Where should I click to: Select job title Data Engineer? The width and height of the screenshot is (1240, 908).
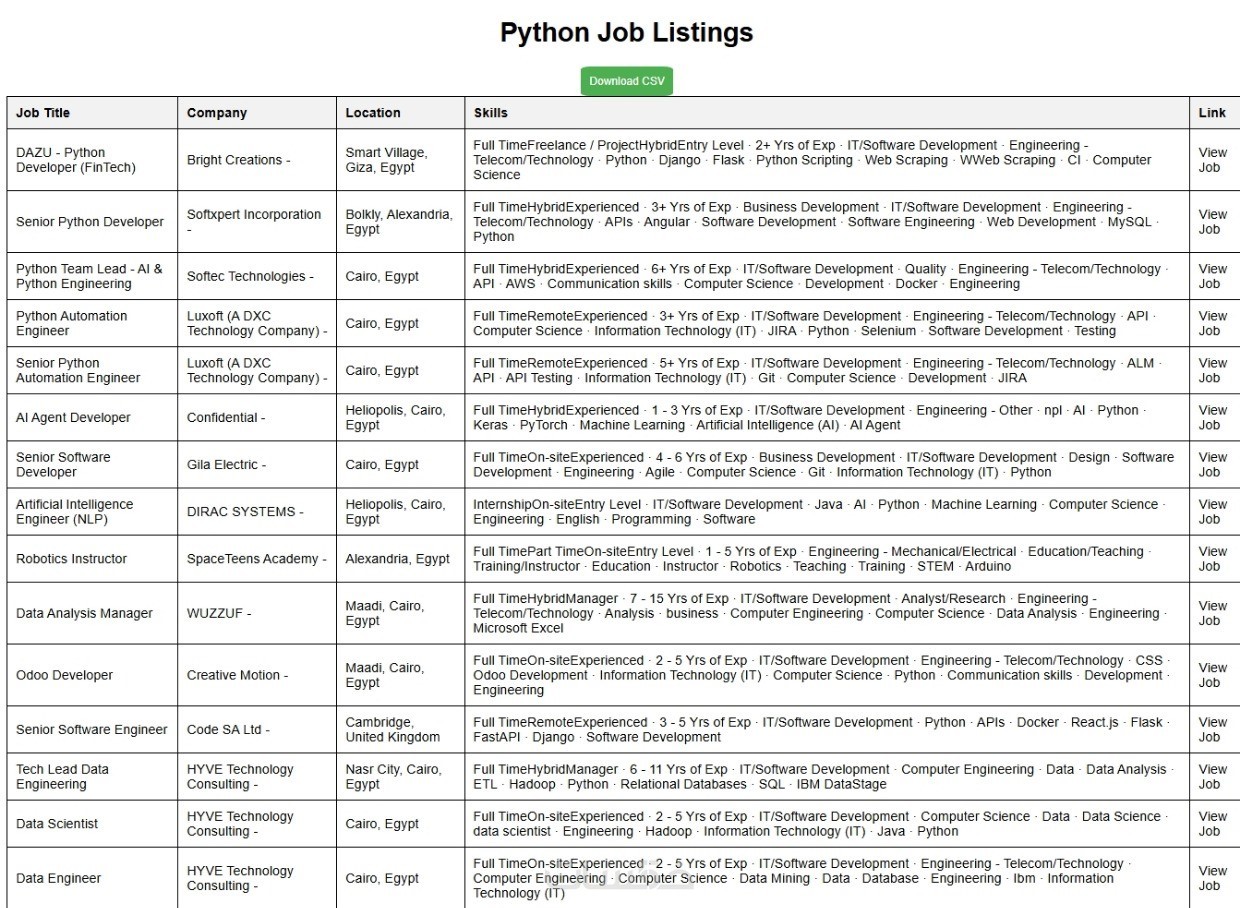click(x=58, y=878)
